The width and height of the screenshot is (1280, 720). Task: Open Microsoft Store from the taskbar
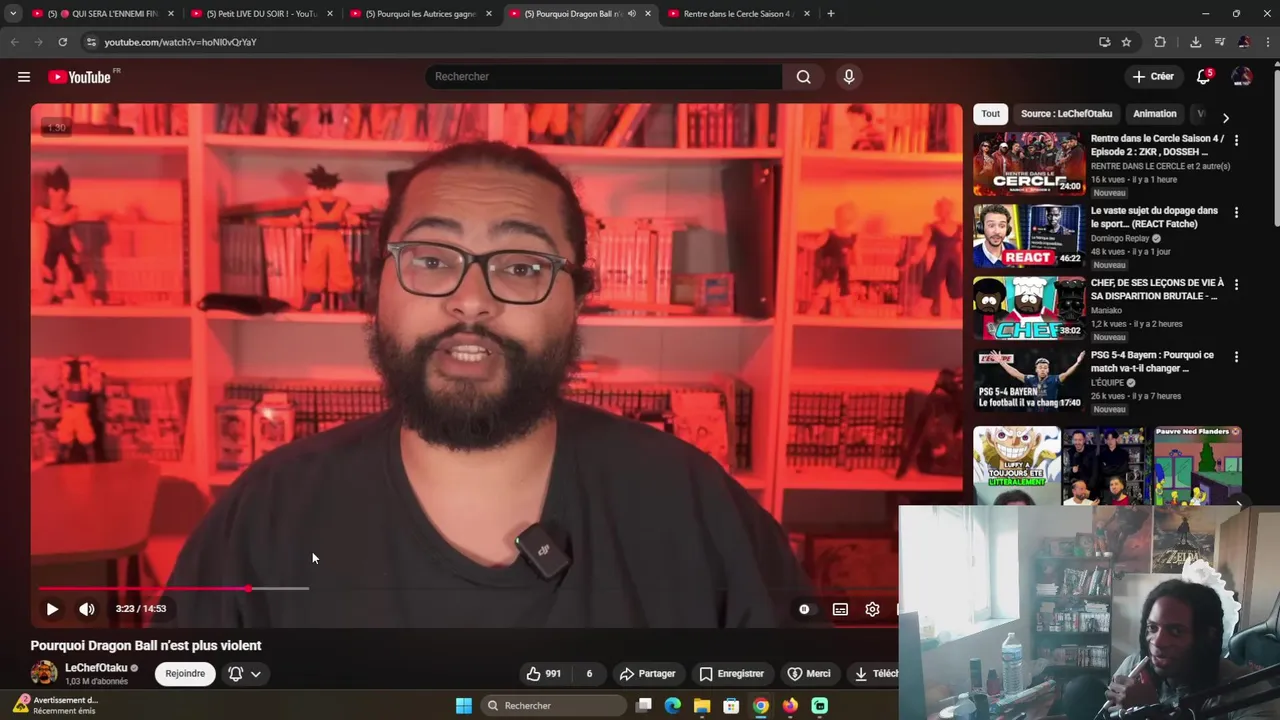[731, 706]
